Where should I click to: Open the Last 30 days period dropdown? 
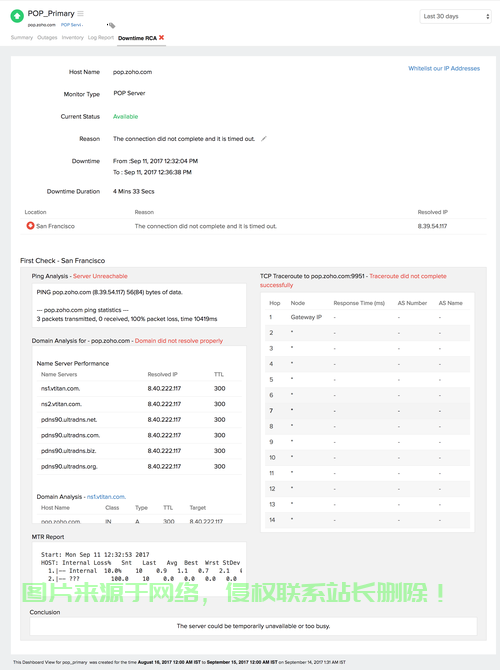456,16
